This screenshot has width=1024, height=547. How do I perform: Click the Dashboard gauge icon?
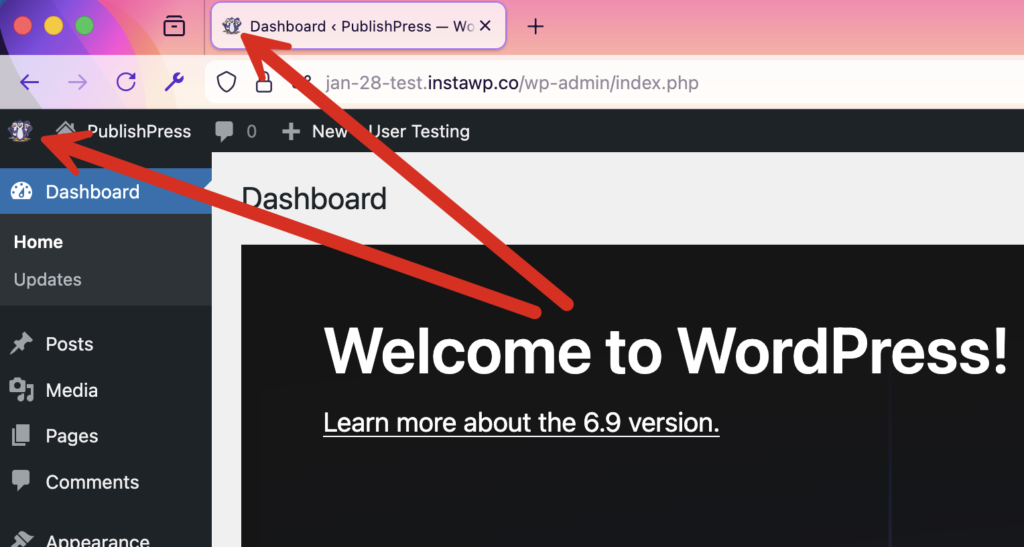tap(22, 191)
